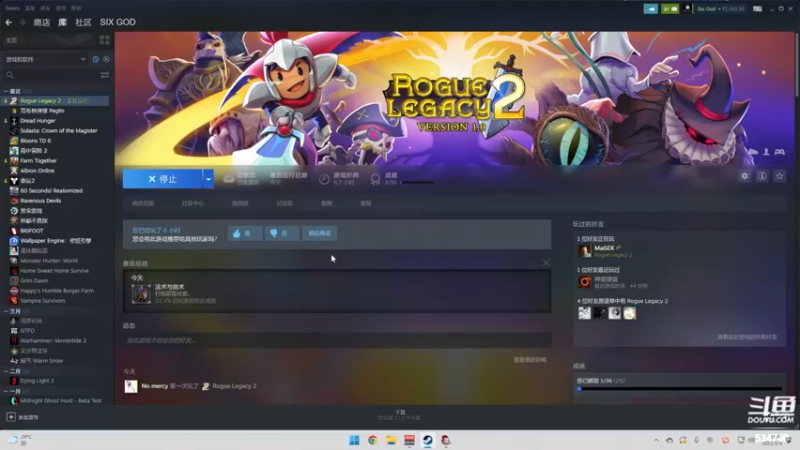800x450 pixels.
Task: Click the recent-activity clock filter icon
Action: click(x=95, y=59)
